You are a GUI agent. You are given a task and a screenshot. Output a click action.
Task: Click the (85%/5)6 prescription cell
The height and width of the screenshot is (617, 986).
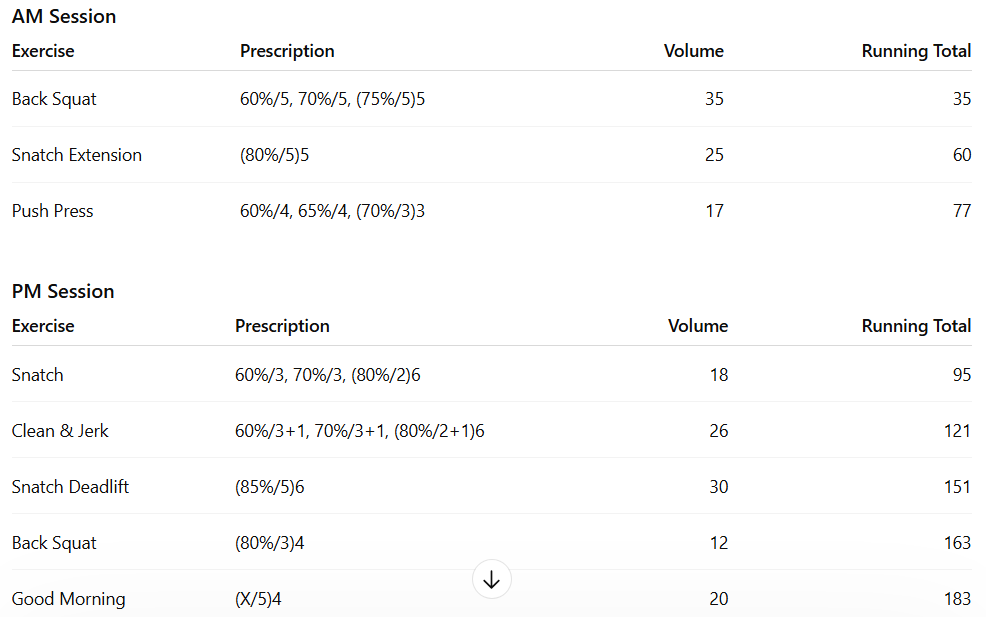[270, 487]
